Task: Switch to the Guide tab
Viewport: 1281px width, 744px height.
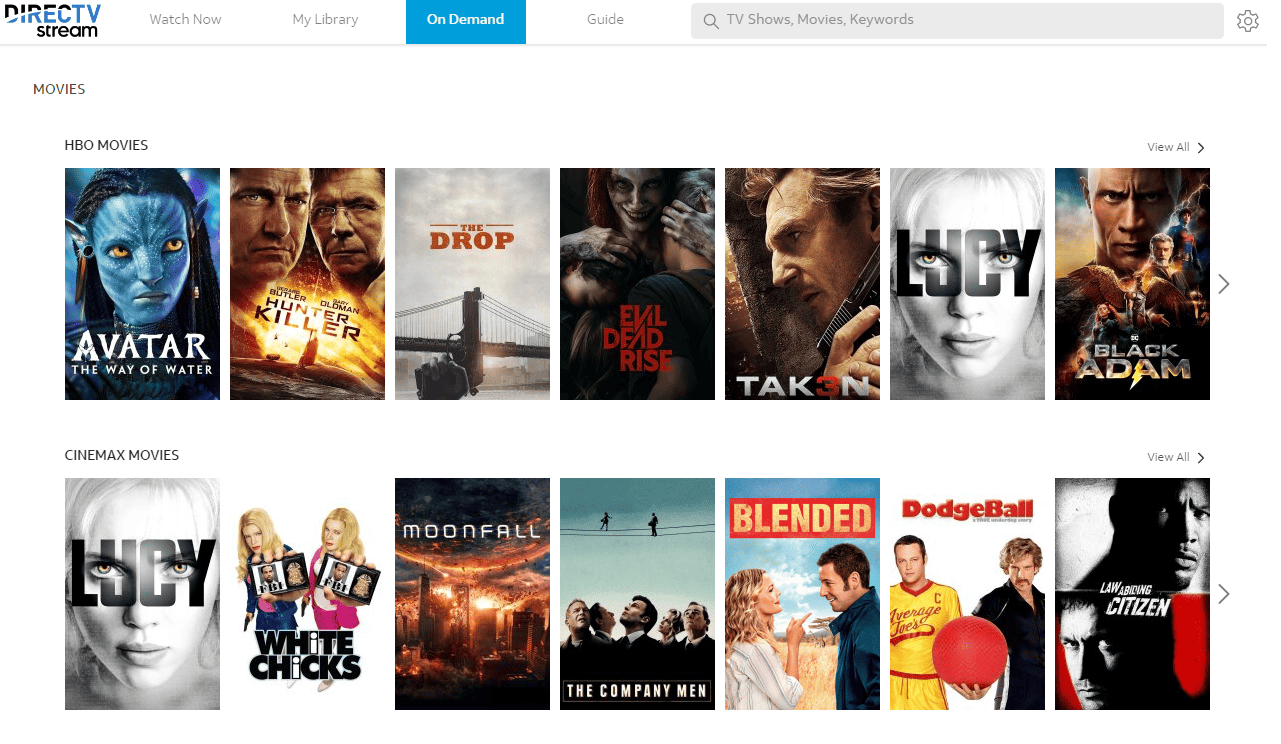Action: 604,19
